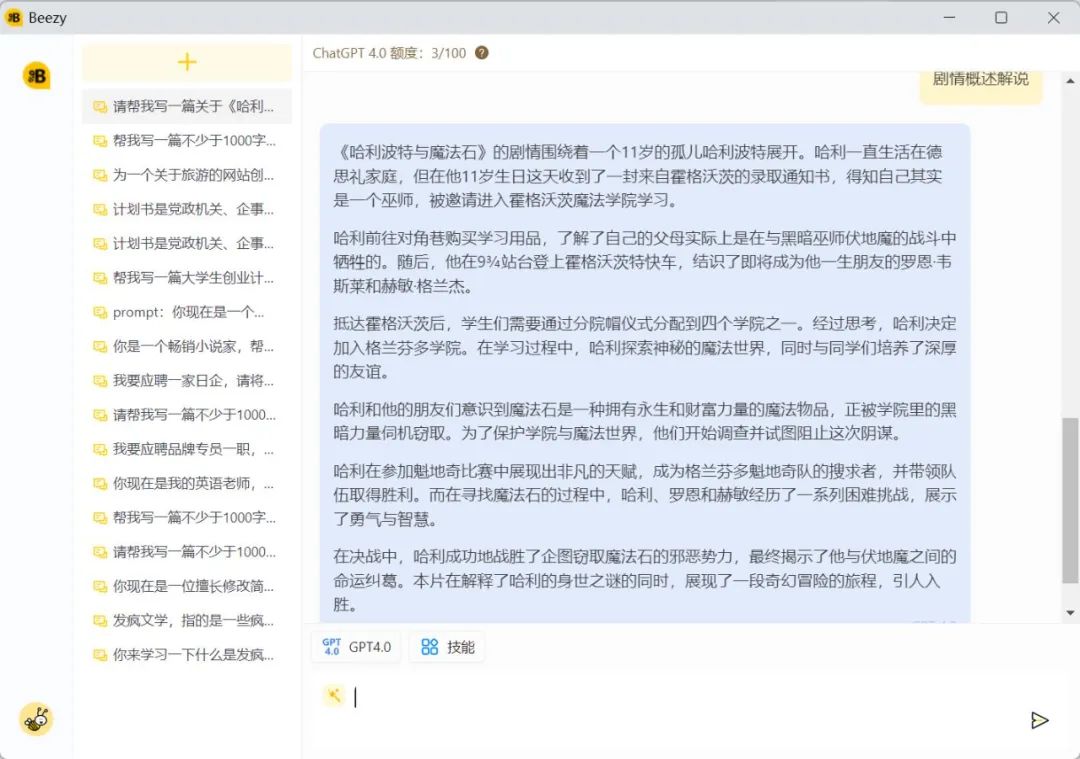
Task: Click chat icon beside '你现在是一位擅长修改简'
Action: [x=100, y=586]
